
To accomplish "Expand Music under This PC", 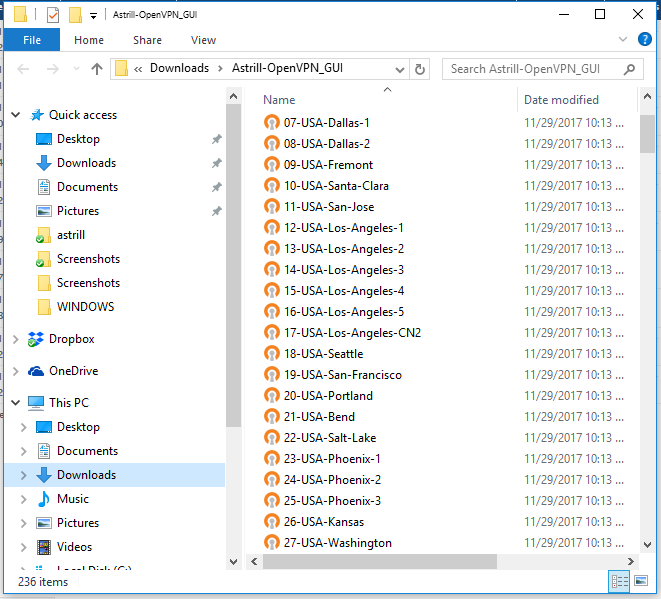I will [x=24, y=499].
